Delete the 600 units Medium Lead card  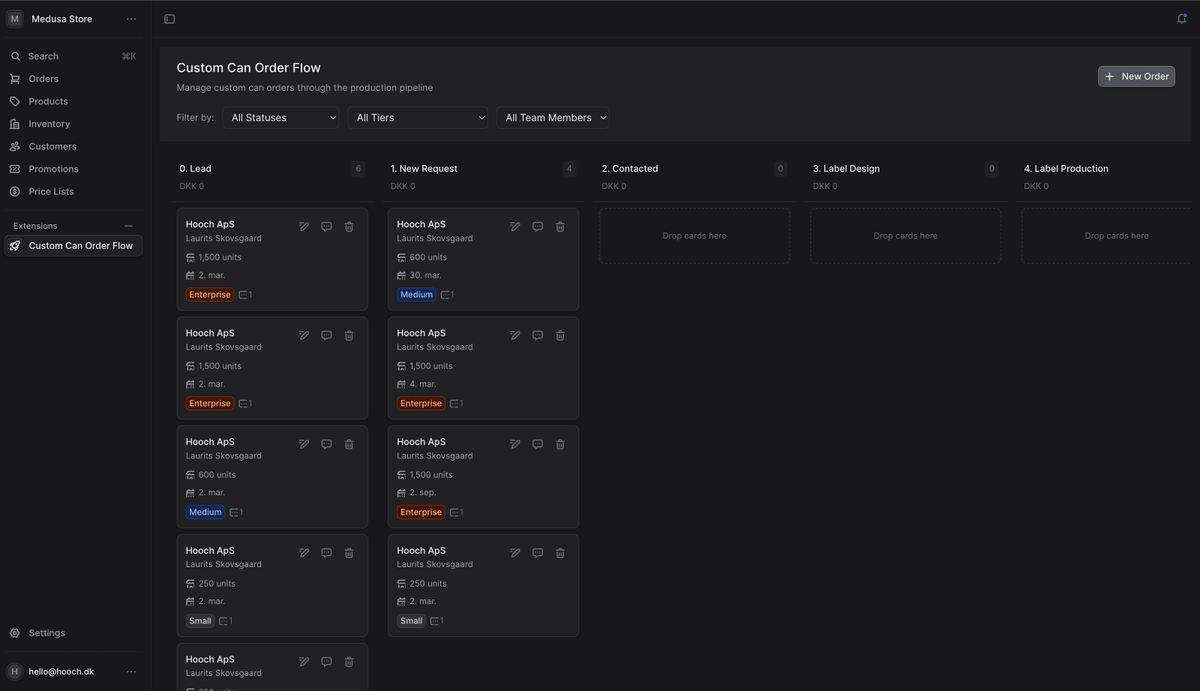tap(349, 444)
